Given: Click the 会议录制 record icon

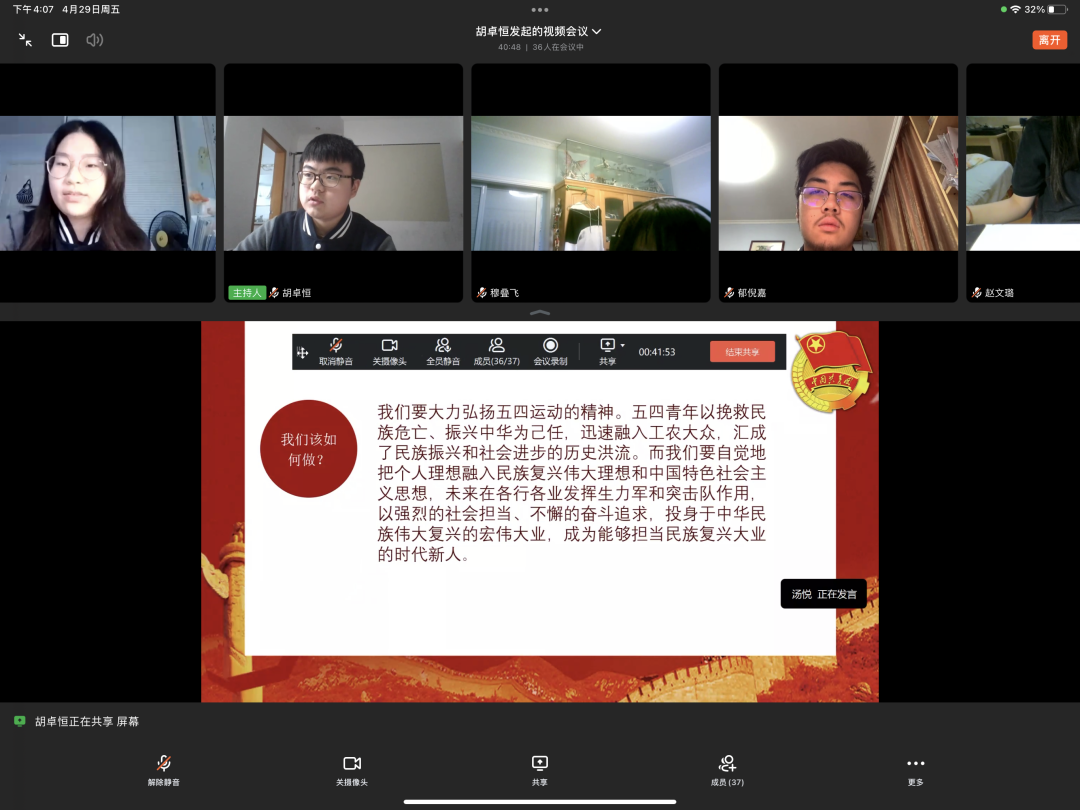Looking at the screenshot, I should [550, 352].
